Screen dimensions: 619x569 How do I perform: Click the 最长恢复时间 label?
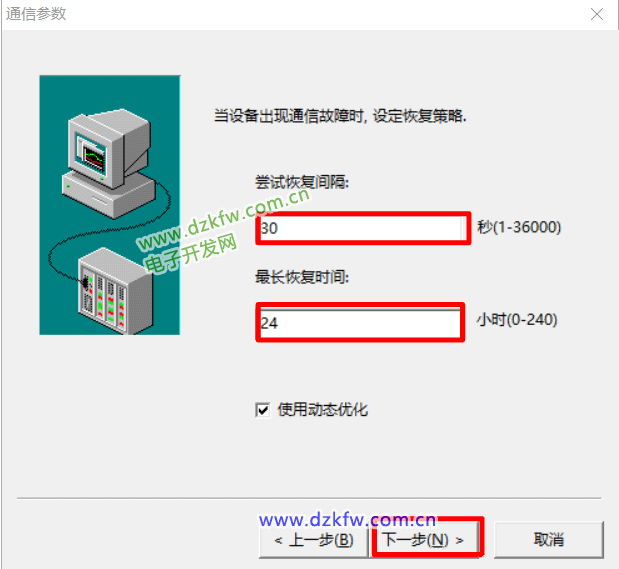coord(302,277)
